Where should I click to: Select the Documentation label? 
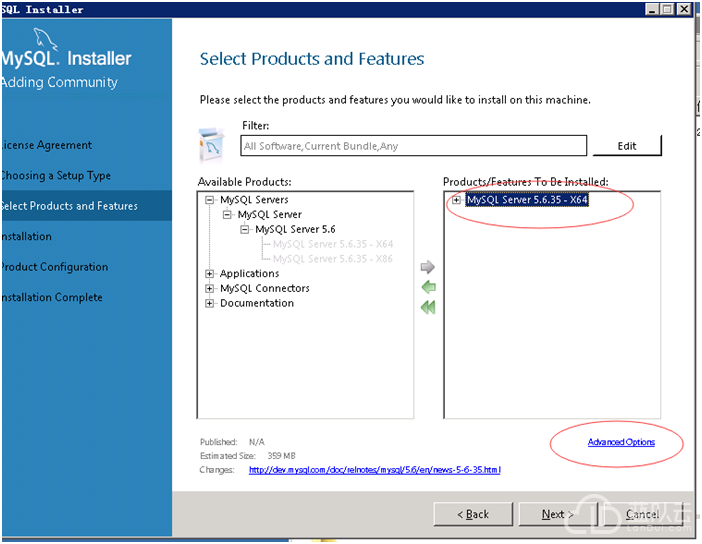(257, 303)
